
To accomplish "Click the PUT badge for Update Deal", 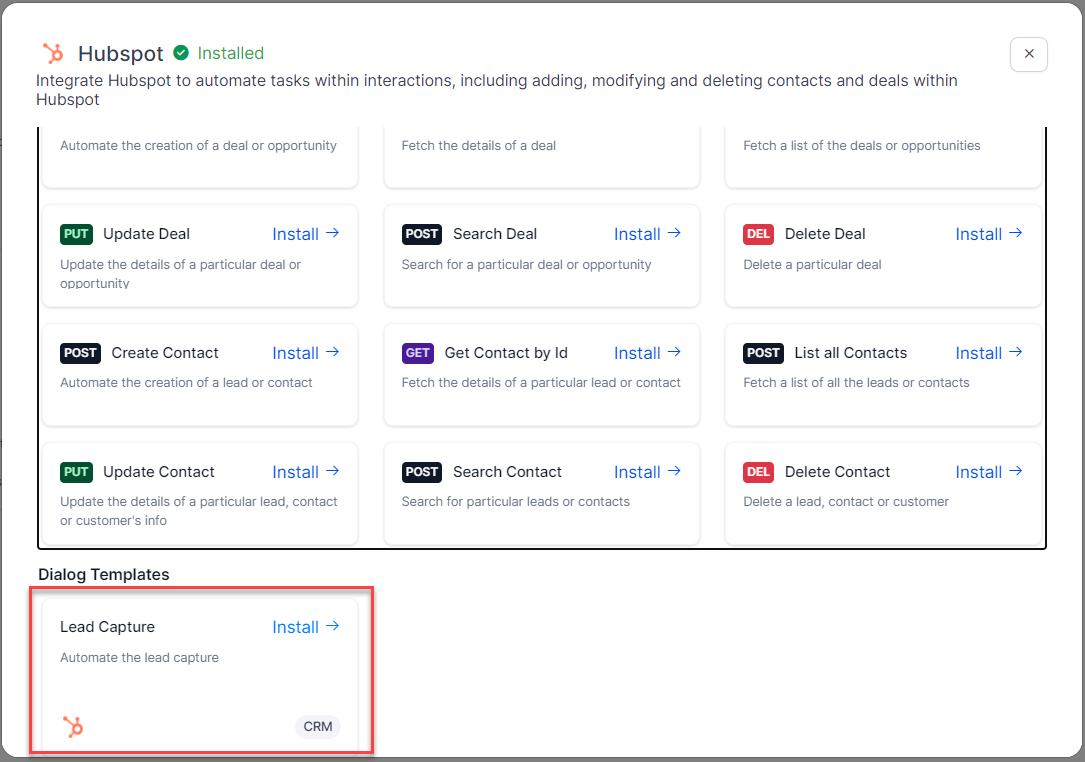I will click(77, 234).
